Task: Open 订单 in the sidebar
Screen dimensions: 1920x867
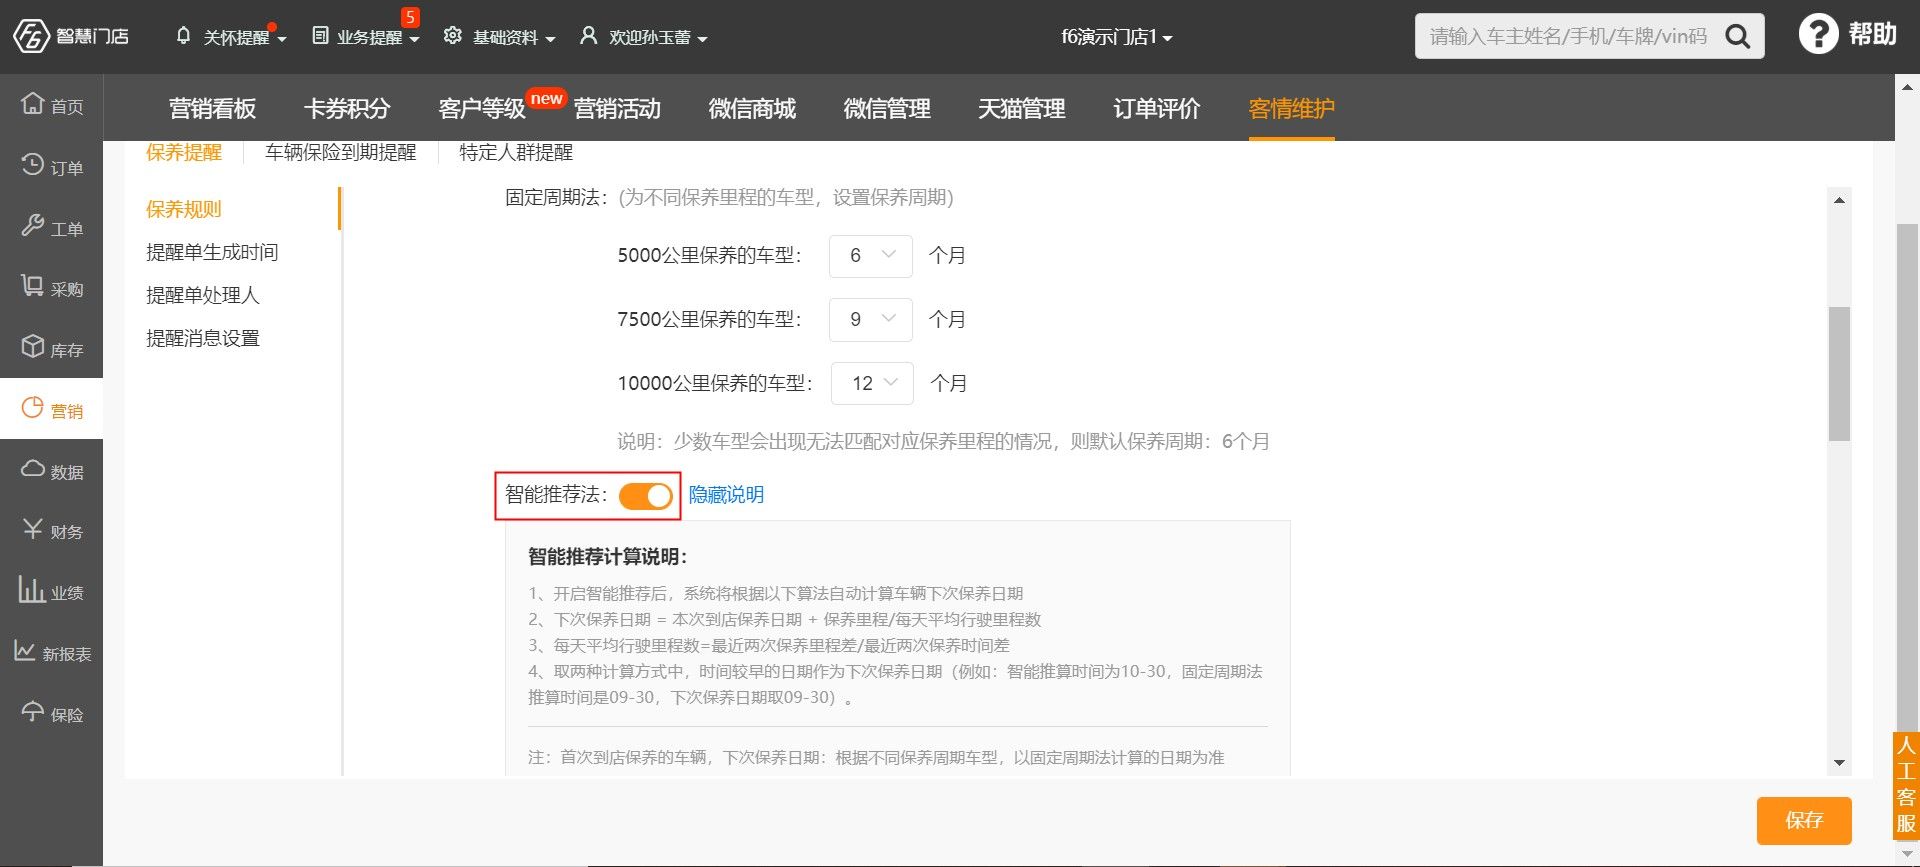Action: click(x=52, y=166)
